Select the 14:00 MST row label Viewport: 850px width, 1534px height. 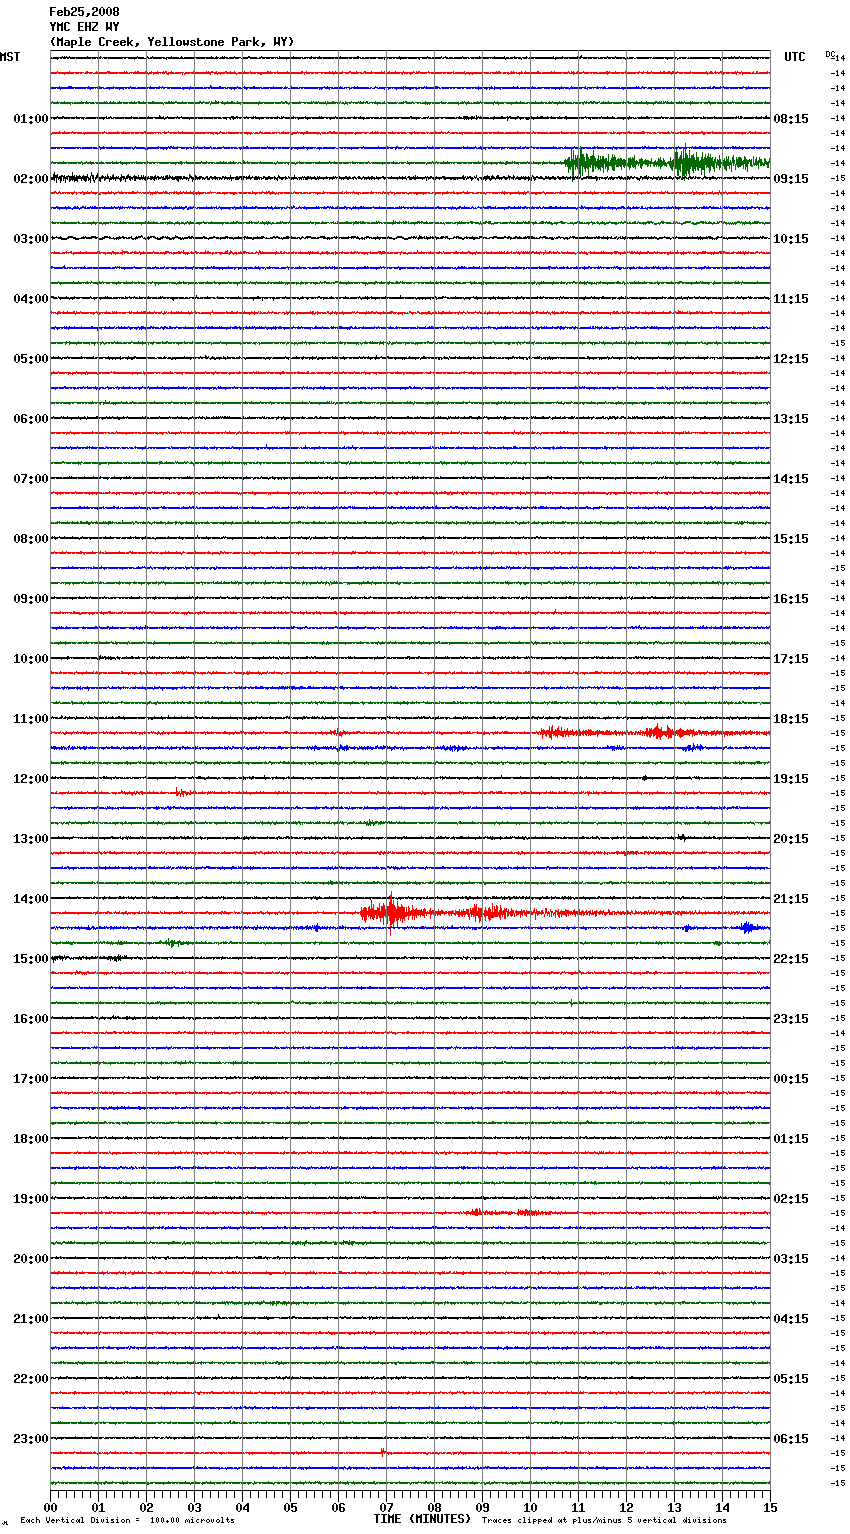point(31,899)
